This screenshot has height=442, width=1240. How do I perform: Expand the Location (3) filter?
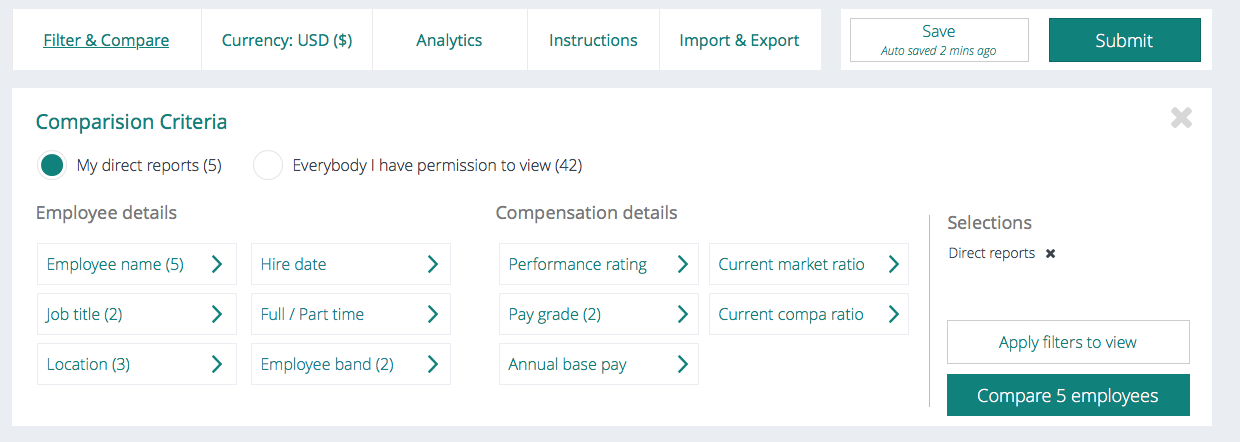point(136,364)
